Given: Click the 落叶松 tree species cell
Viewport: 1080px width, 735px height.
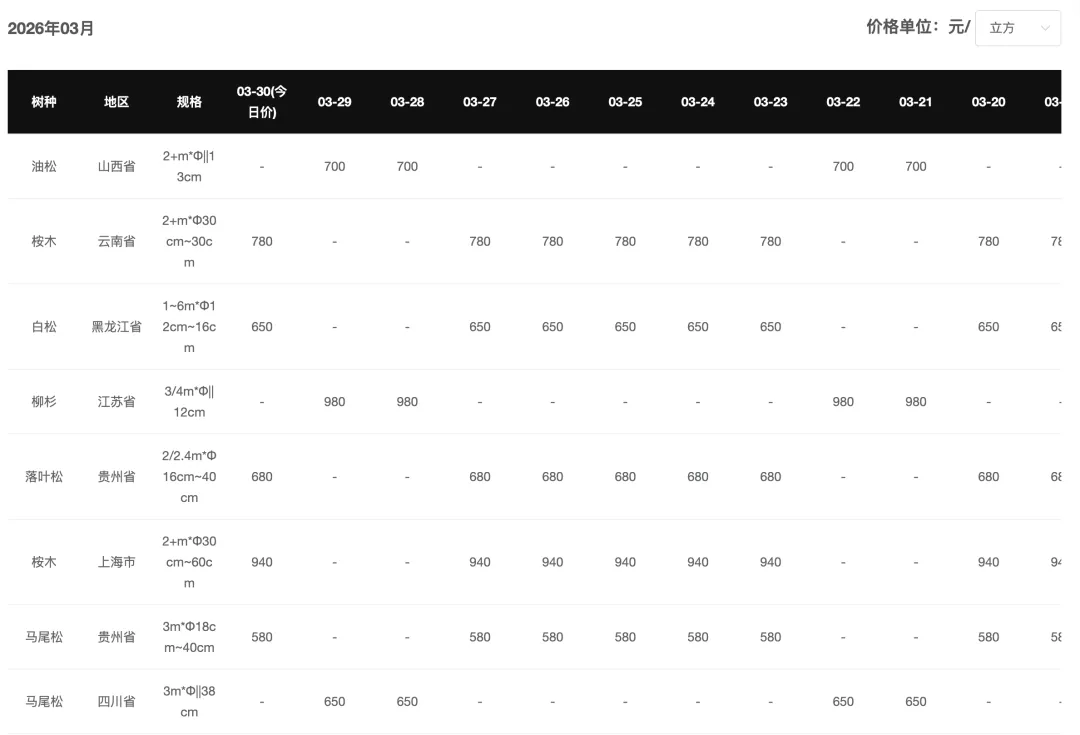Looking at the screenshot, I should [44, 477].
